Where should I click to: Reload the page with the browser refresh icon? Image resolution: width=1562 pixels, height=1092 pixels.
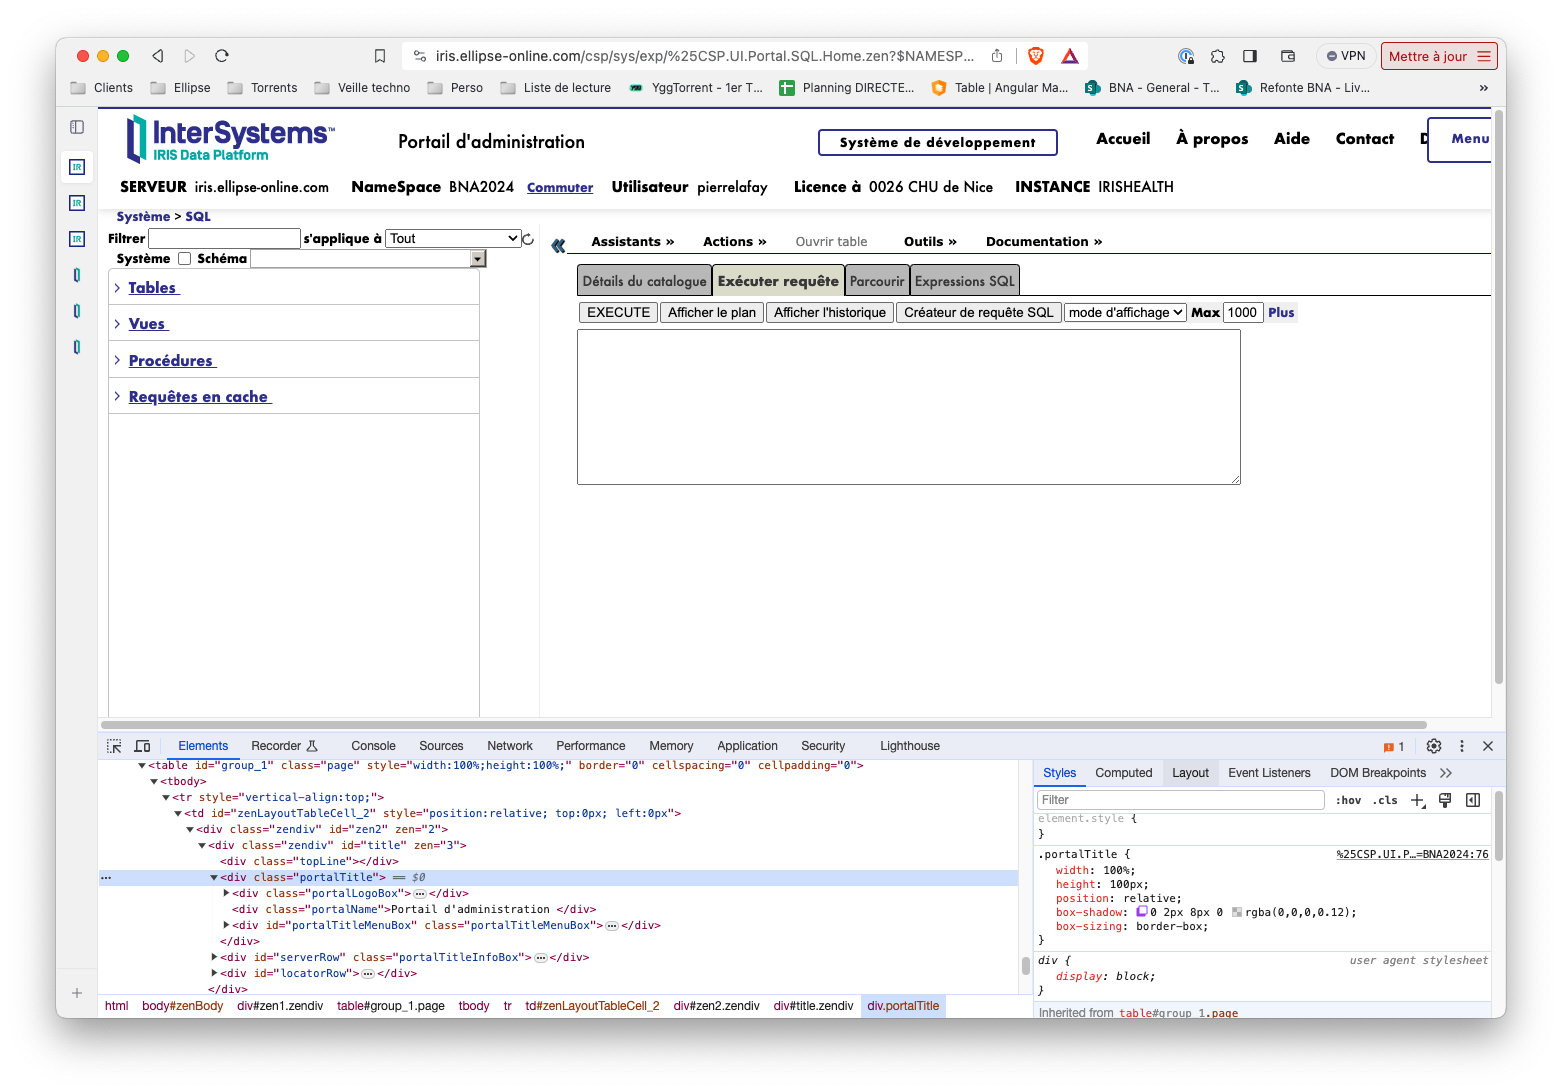tap(222, 56)
